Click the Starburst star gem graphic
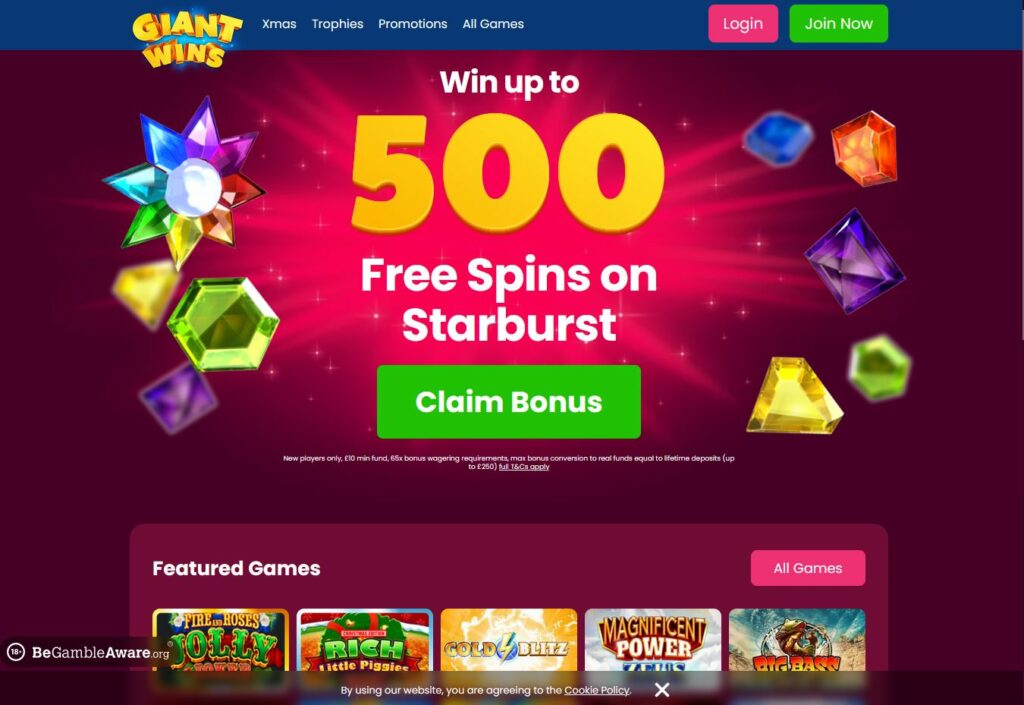 pos(185,183)
